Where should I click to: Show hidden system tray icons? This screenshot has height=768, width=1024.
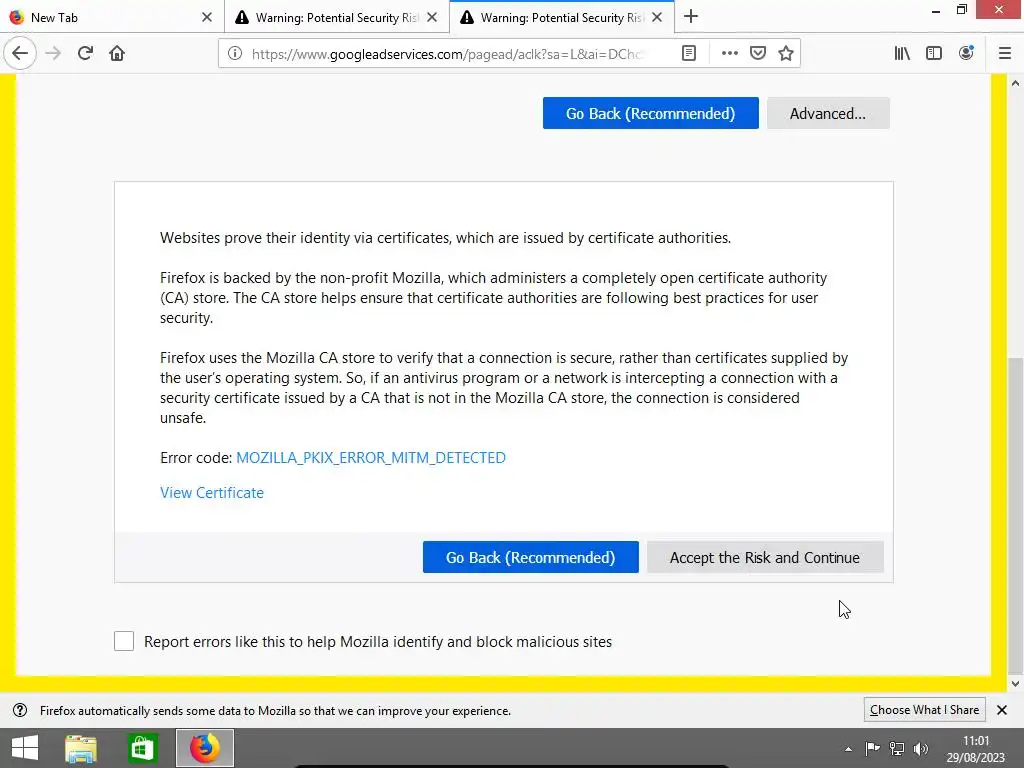click(x=848, y=749)
